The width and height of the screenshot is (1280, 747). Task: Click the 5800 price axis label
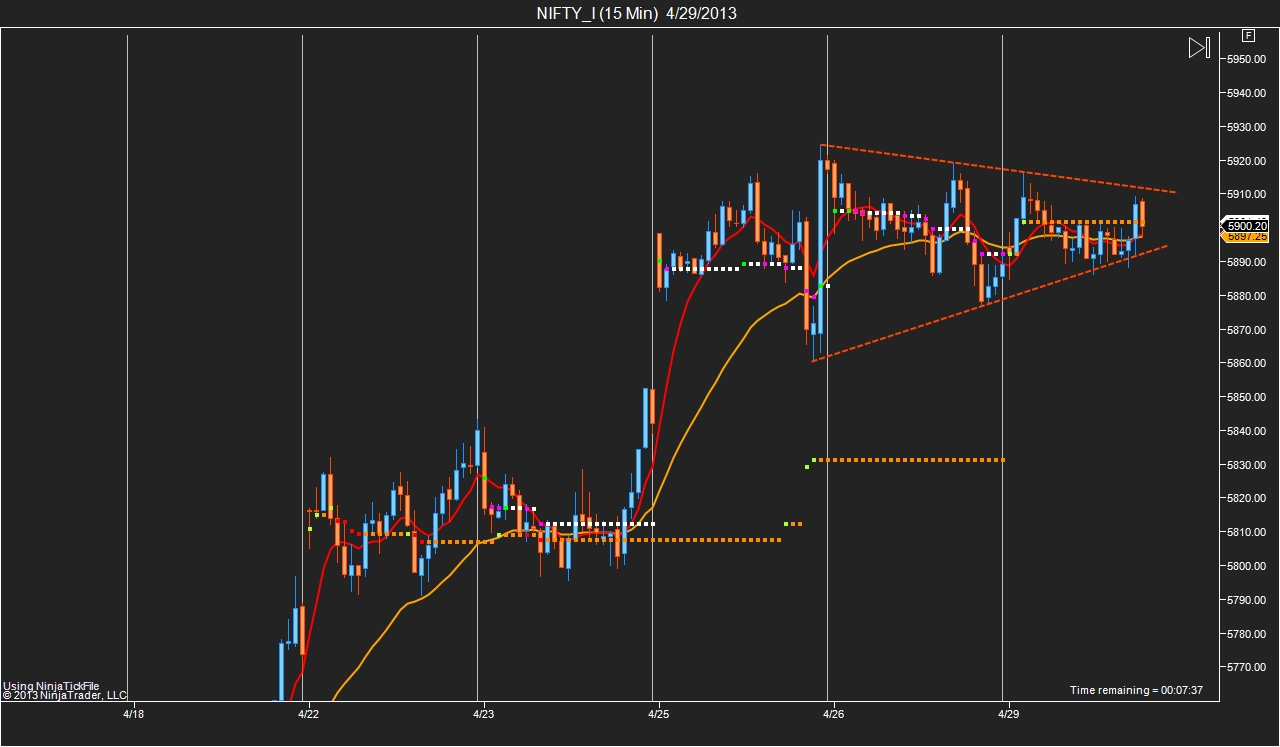pyautogui.click(x=1248, y=567)
